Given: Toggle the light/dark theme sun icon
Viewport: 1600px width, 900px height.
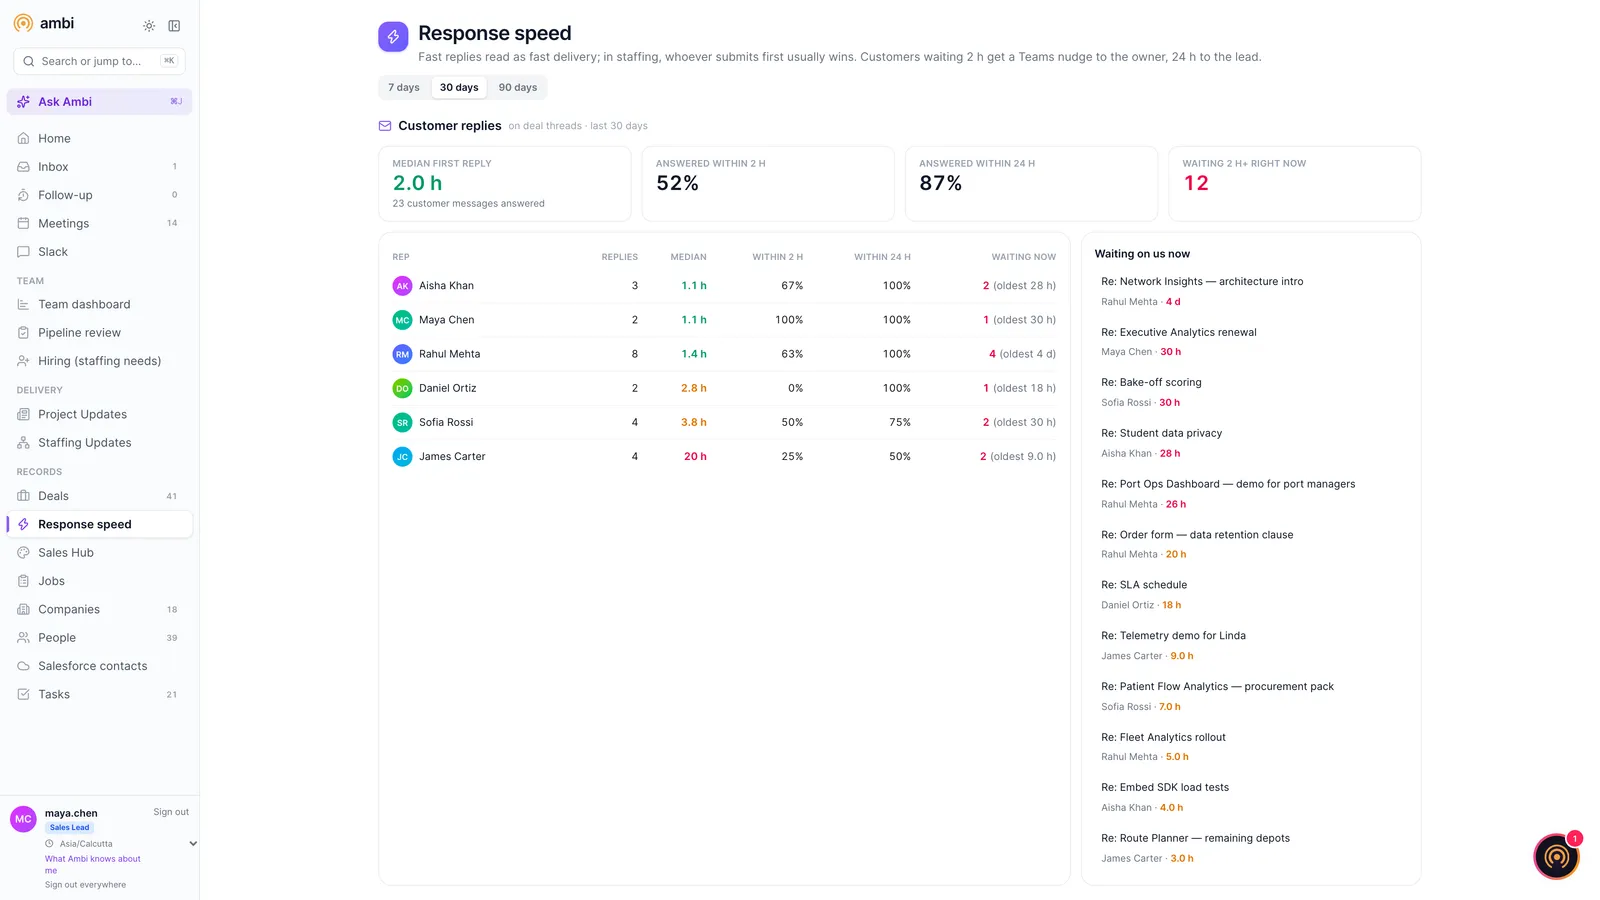Looking at the screenshot, I should pyautogui.click(x=149, y=26).
